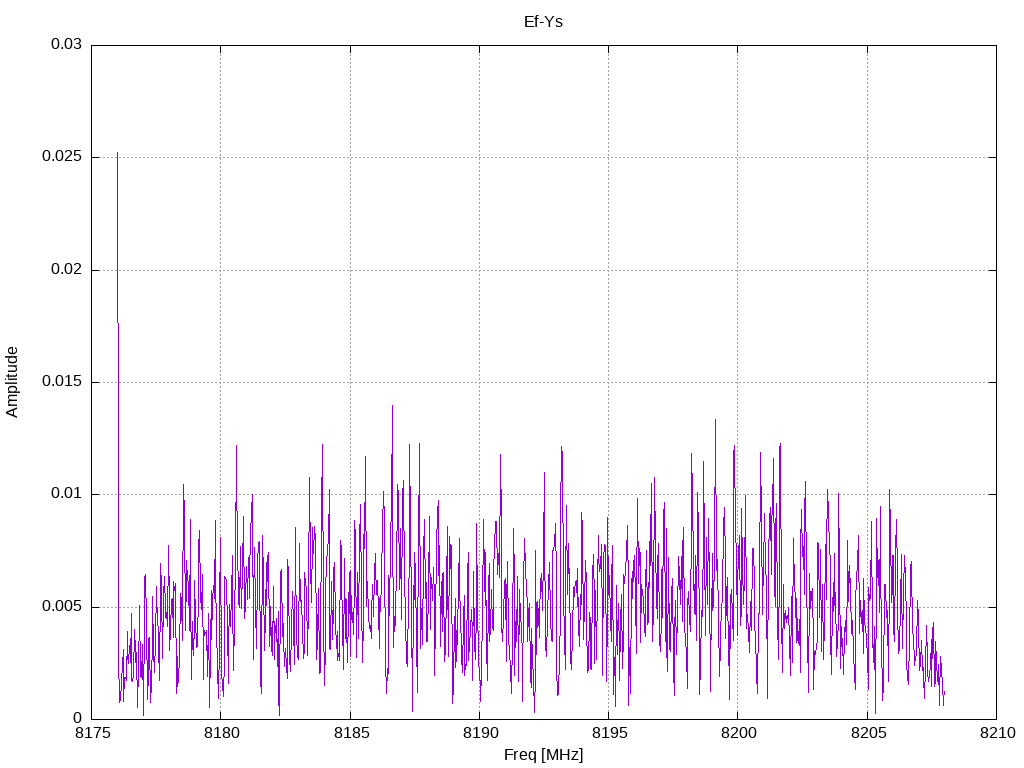The height and width of the screenshot is (768, 1024).
Task: Click the x-axis tick label 8190
Action: pyautogui.click(x=480, y=733)
